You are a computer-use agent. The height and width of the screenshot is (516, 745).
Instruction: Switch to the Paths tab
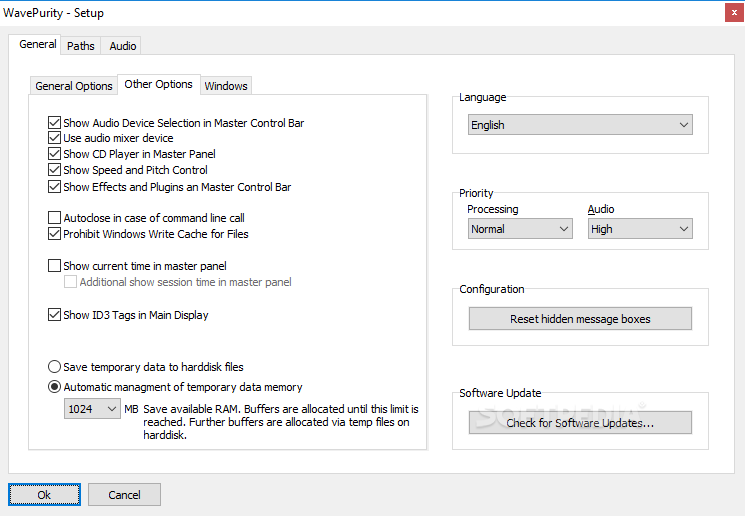coord(80,46)
